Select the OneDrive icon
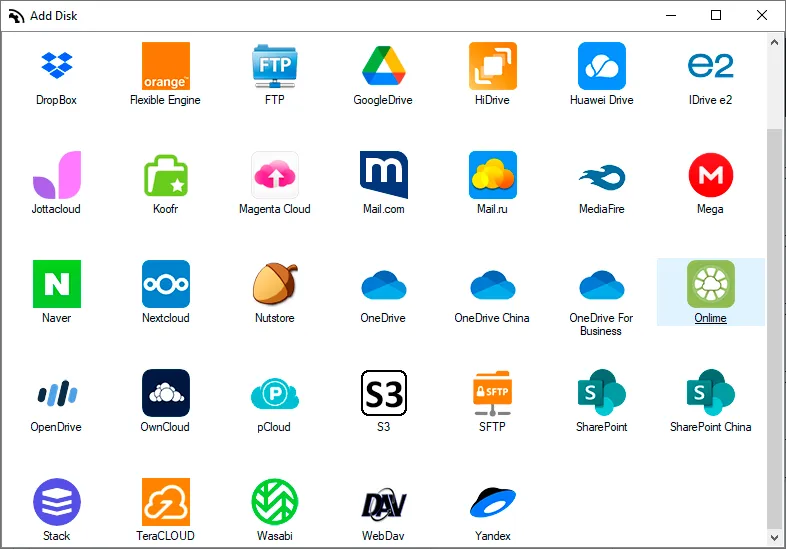 383,285
